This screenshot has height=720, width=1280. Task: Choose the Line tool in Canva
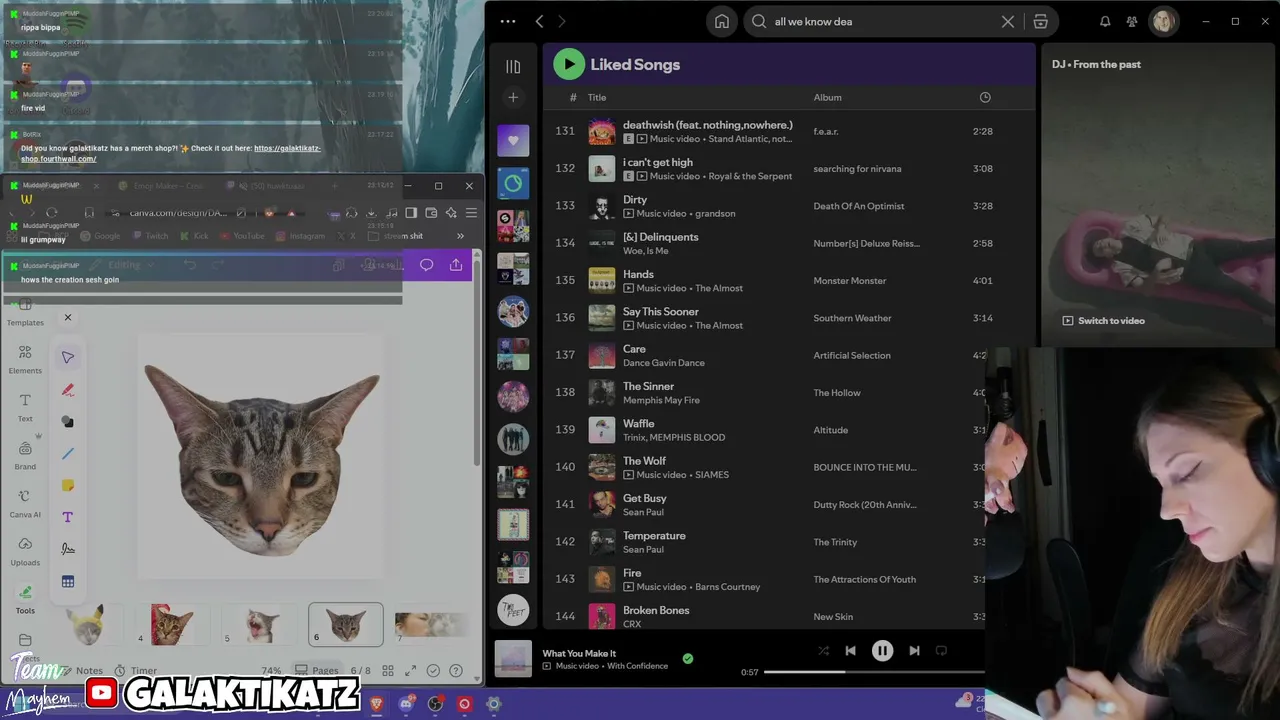click(x=68, y=454)
